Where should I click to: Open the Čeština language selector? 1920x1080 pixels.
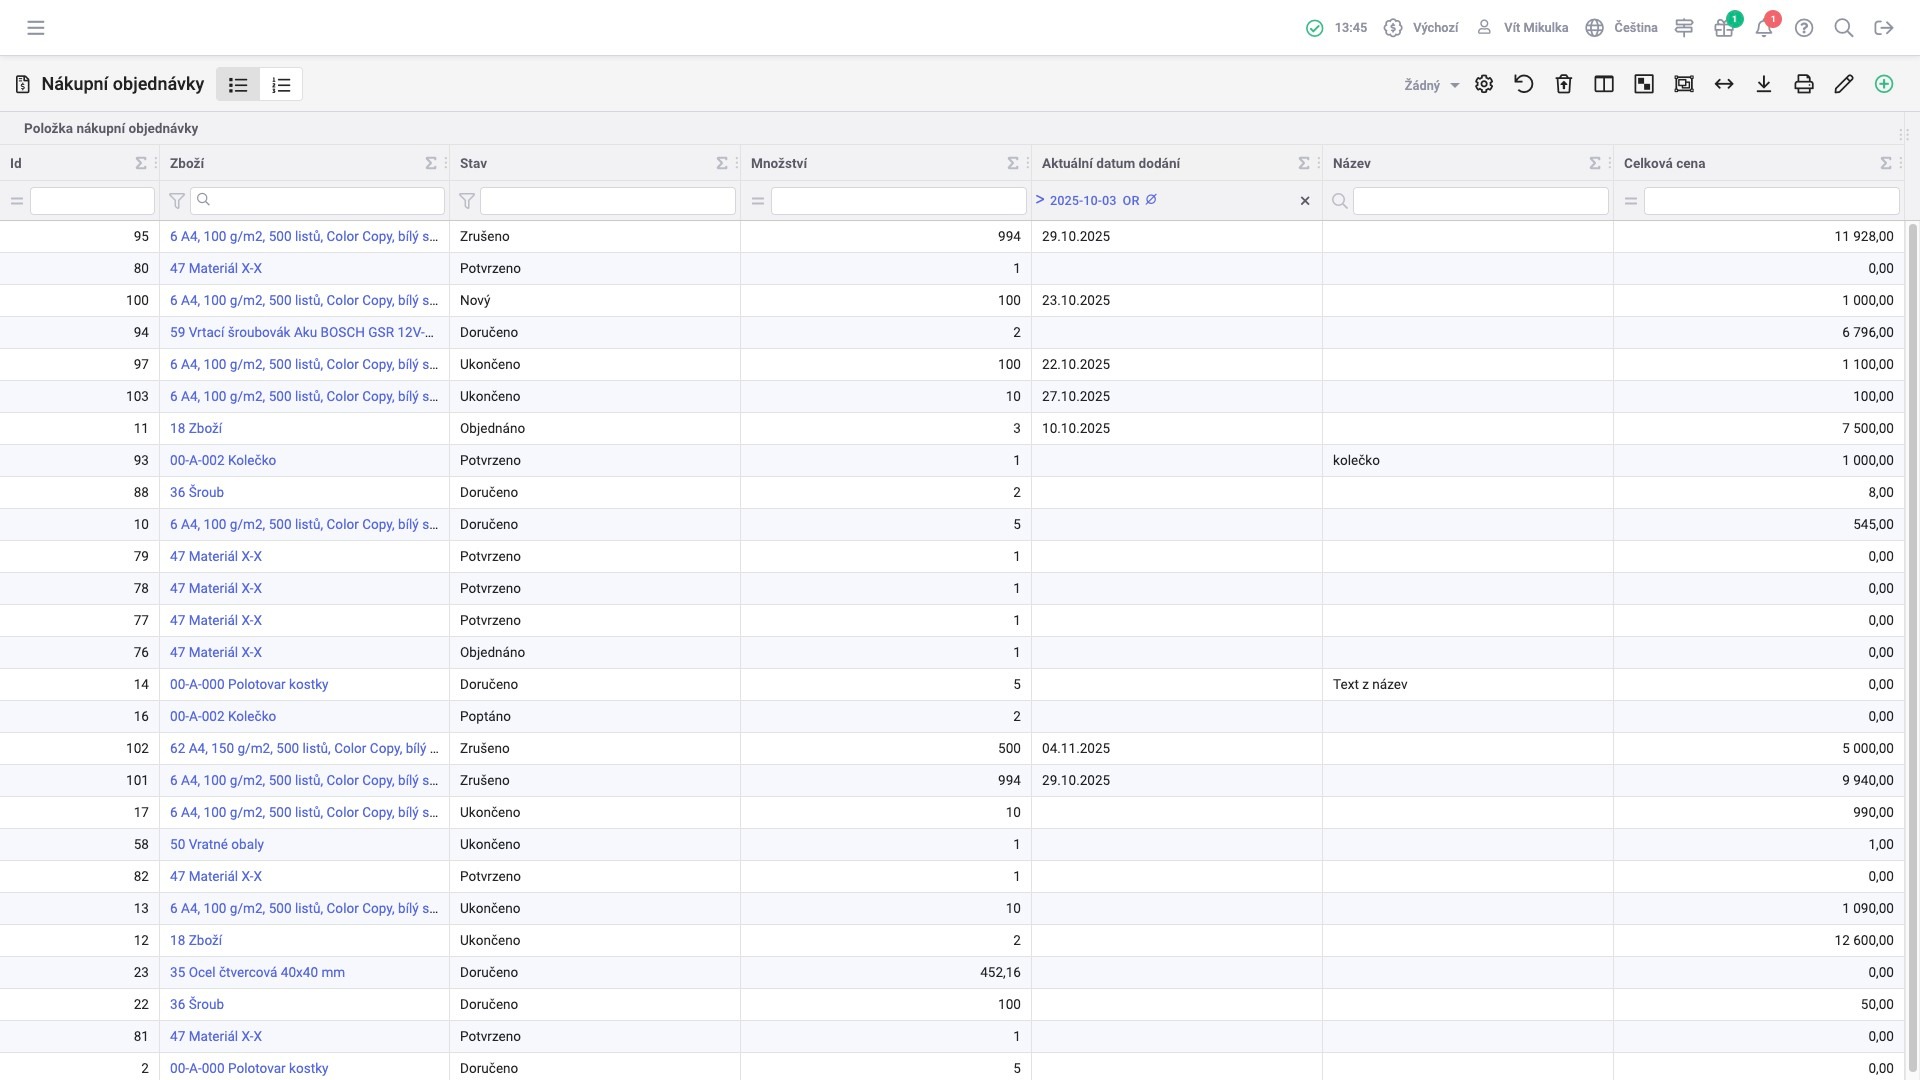[1622, 28]
